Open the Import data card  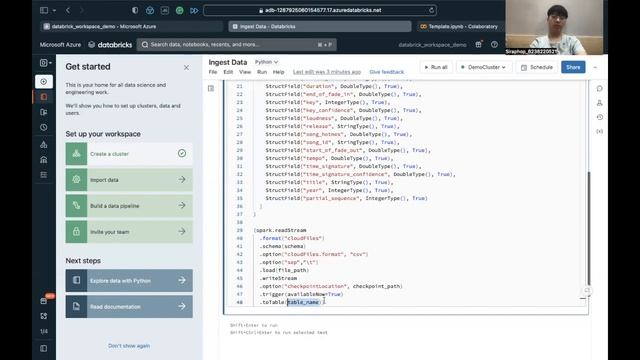click(x=129, y=180)
